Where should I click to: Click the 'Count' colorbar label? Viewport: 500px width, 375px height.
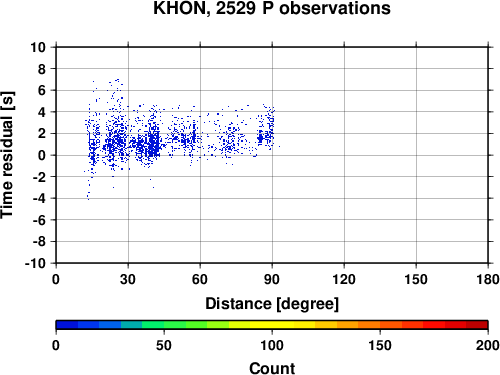[272, 368]
